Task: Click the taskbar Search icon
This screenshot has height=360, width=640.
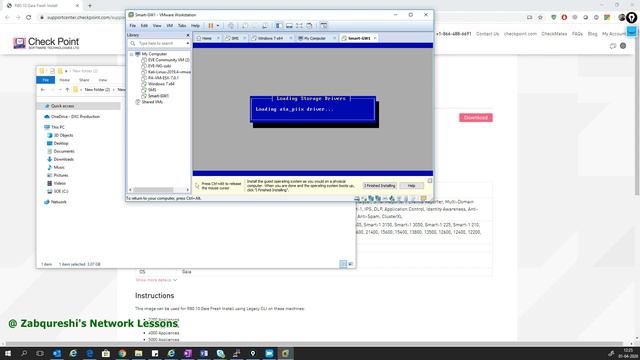Action: click(24, 353)
